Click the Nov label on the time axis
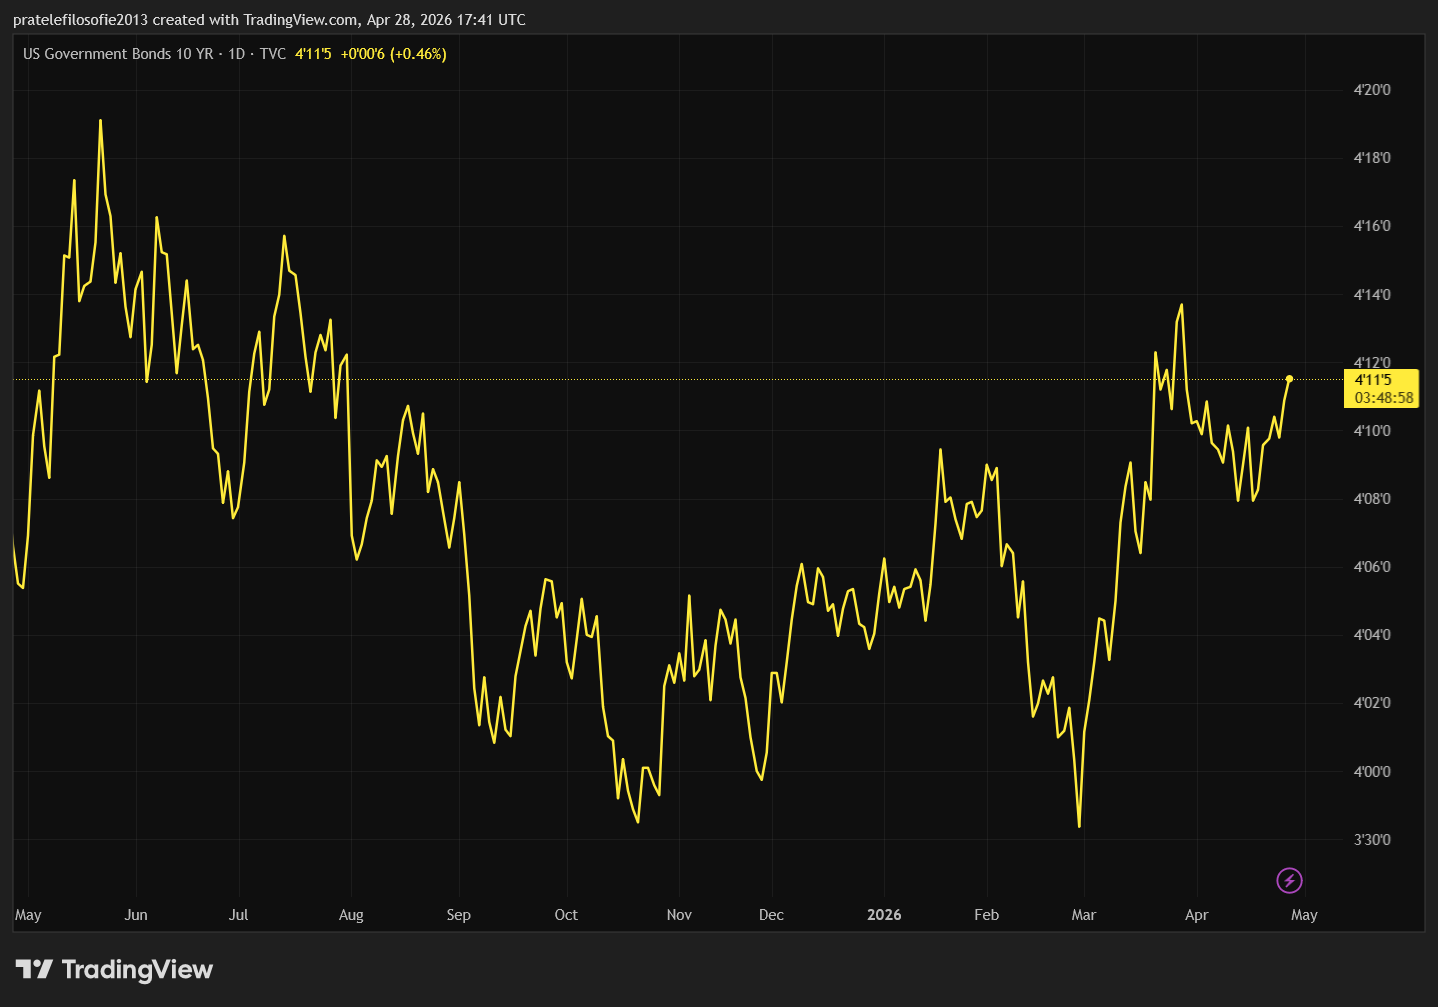This screenshot has height=1007, width=1438. tap(679, 915)
